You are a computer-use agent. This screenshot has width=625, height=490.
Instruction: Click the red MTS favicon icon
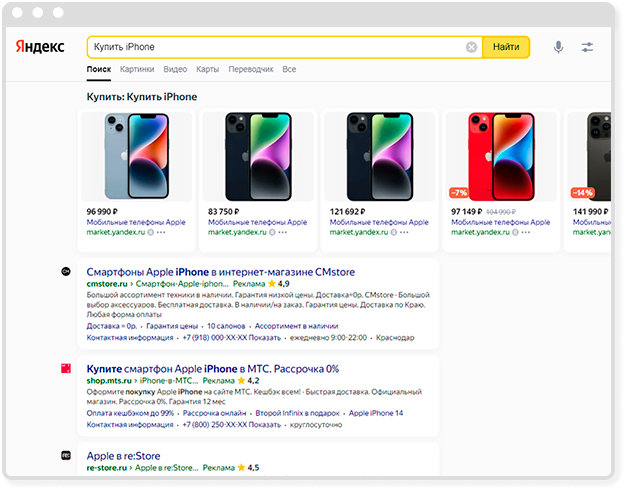[x=66, y=369]
